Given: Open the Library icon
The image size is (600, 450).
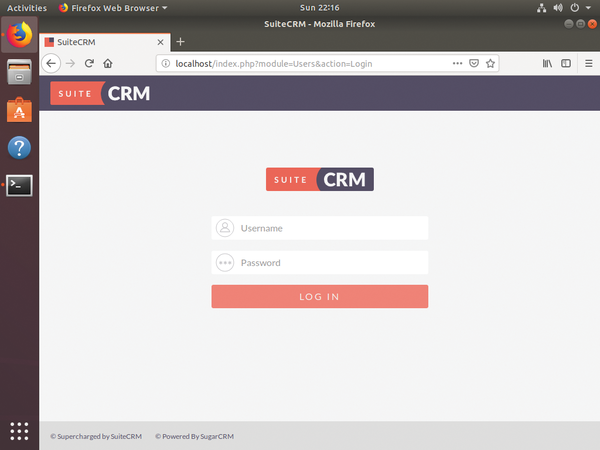Looking at the screenshot, I should click(x=547, y=64).
